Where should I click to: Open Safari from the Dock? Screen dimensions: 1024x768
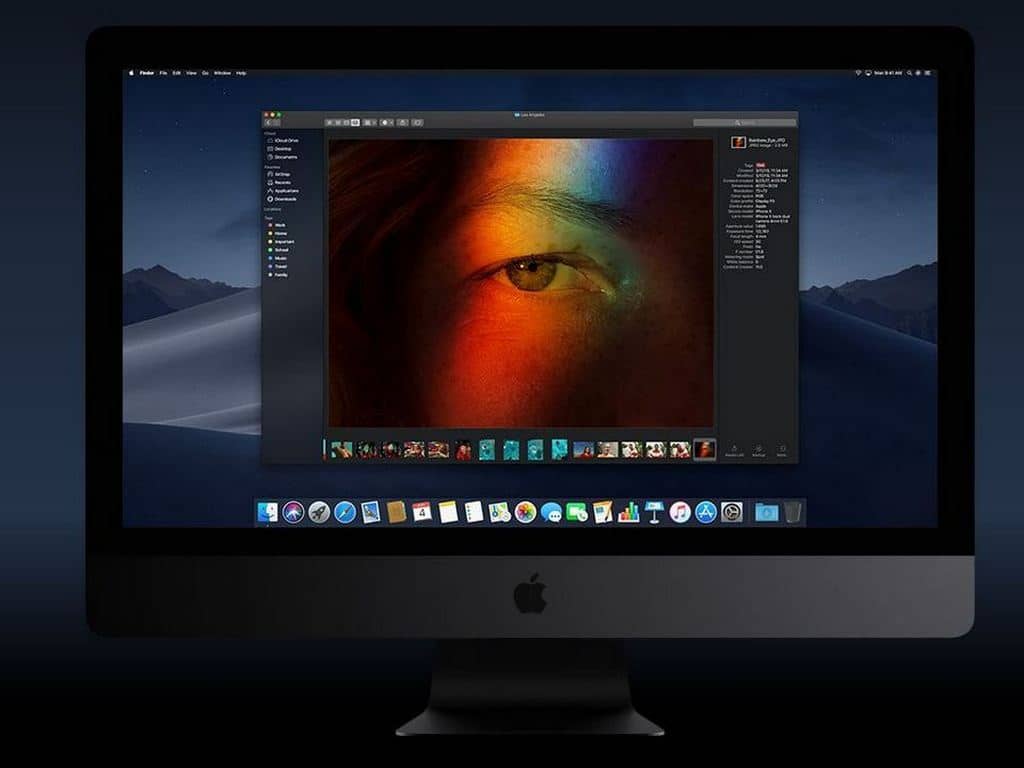[345, 513]
